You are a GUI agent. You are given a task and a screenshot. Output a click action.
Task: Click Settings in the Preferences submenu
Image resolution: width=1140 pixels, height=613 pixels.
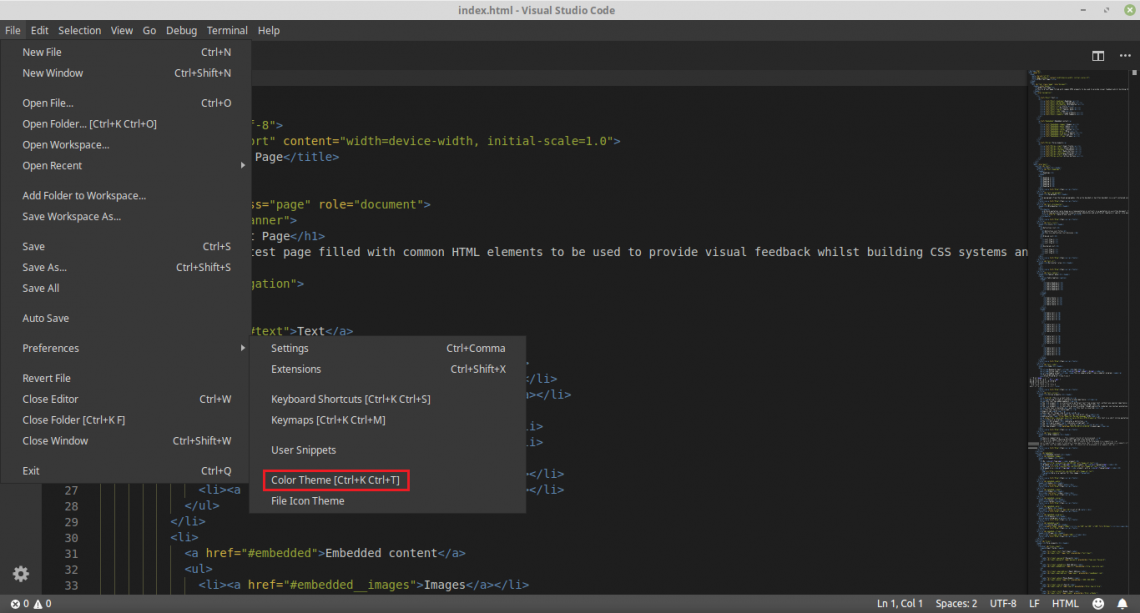(290, 348)
